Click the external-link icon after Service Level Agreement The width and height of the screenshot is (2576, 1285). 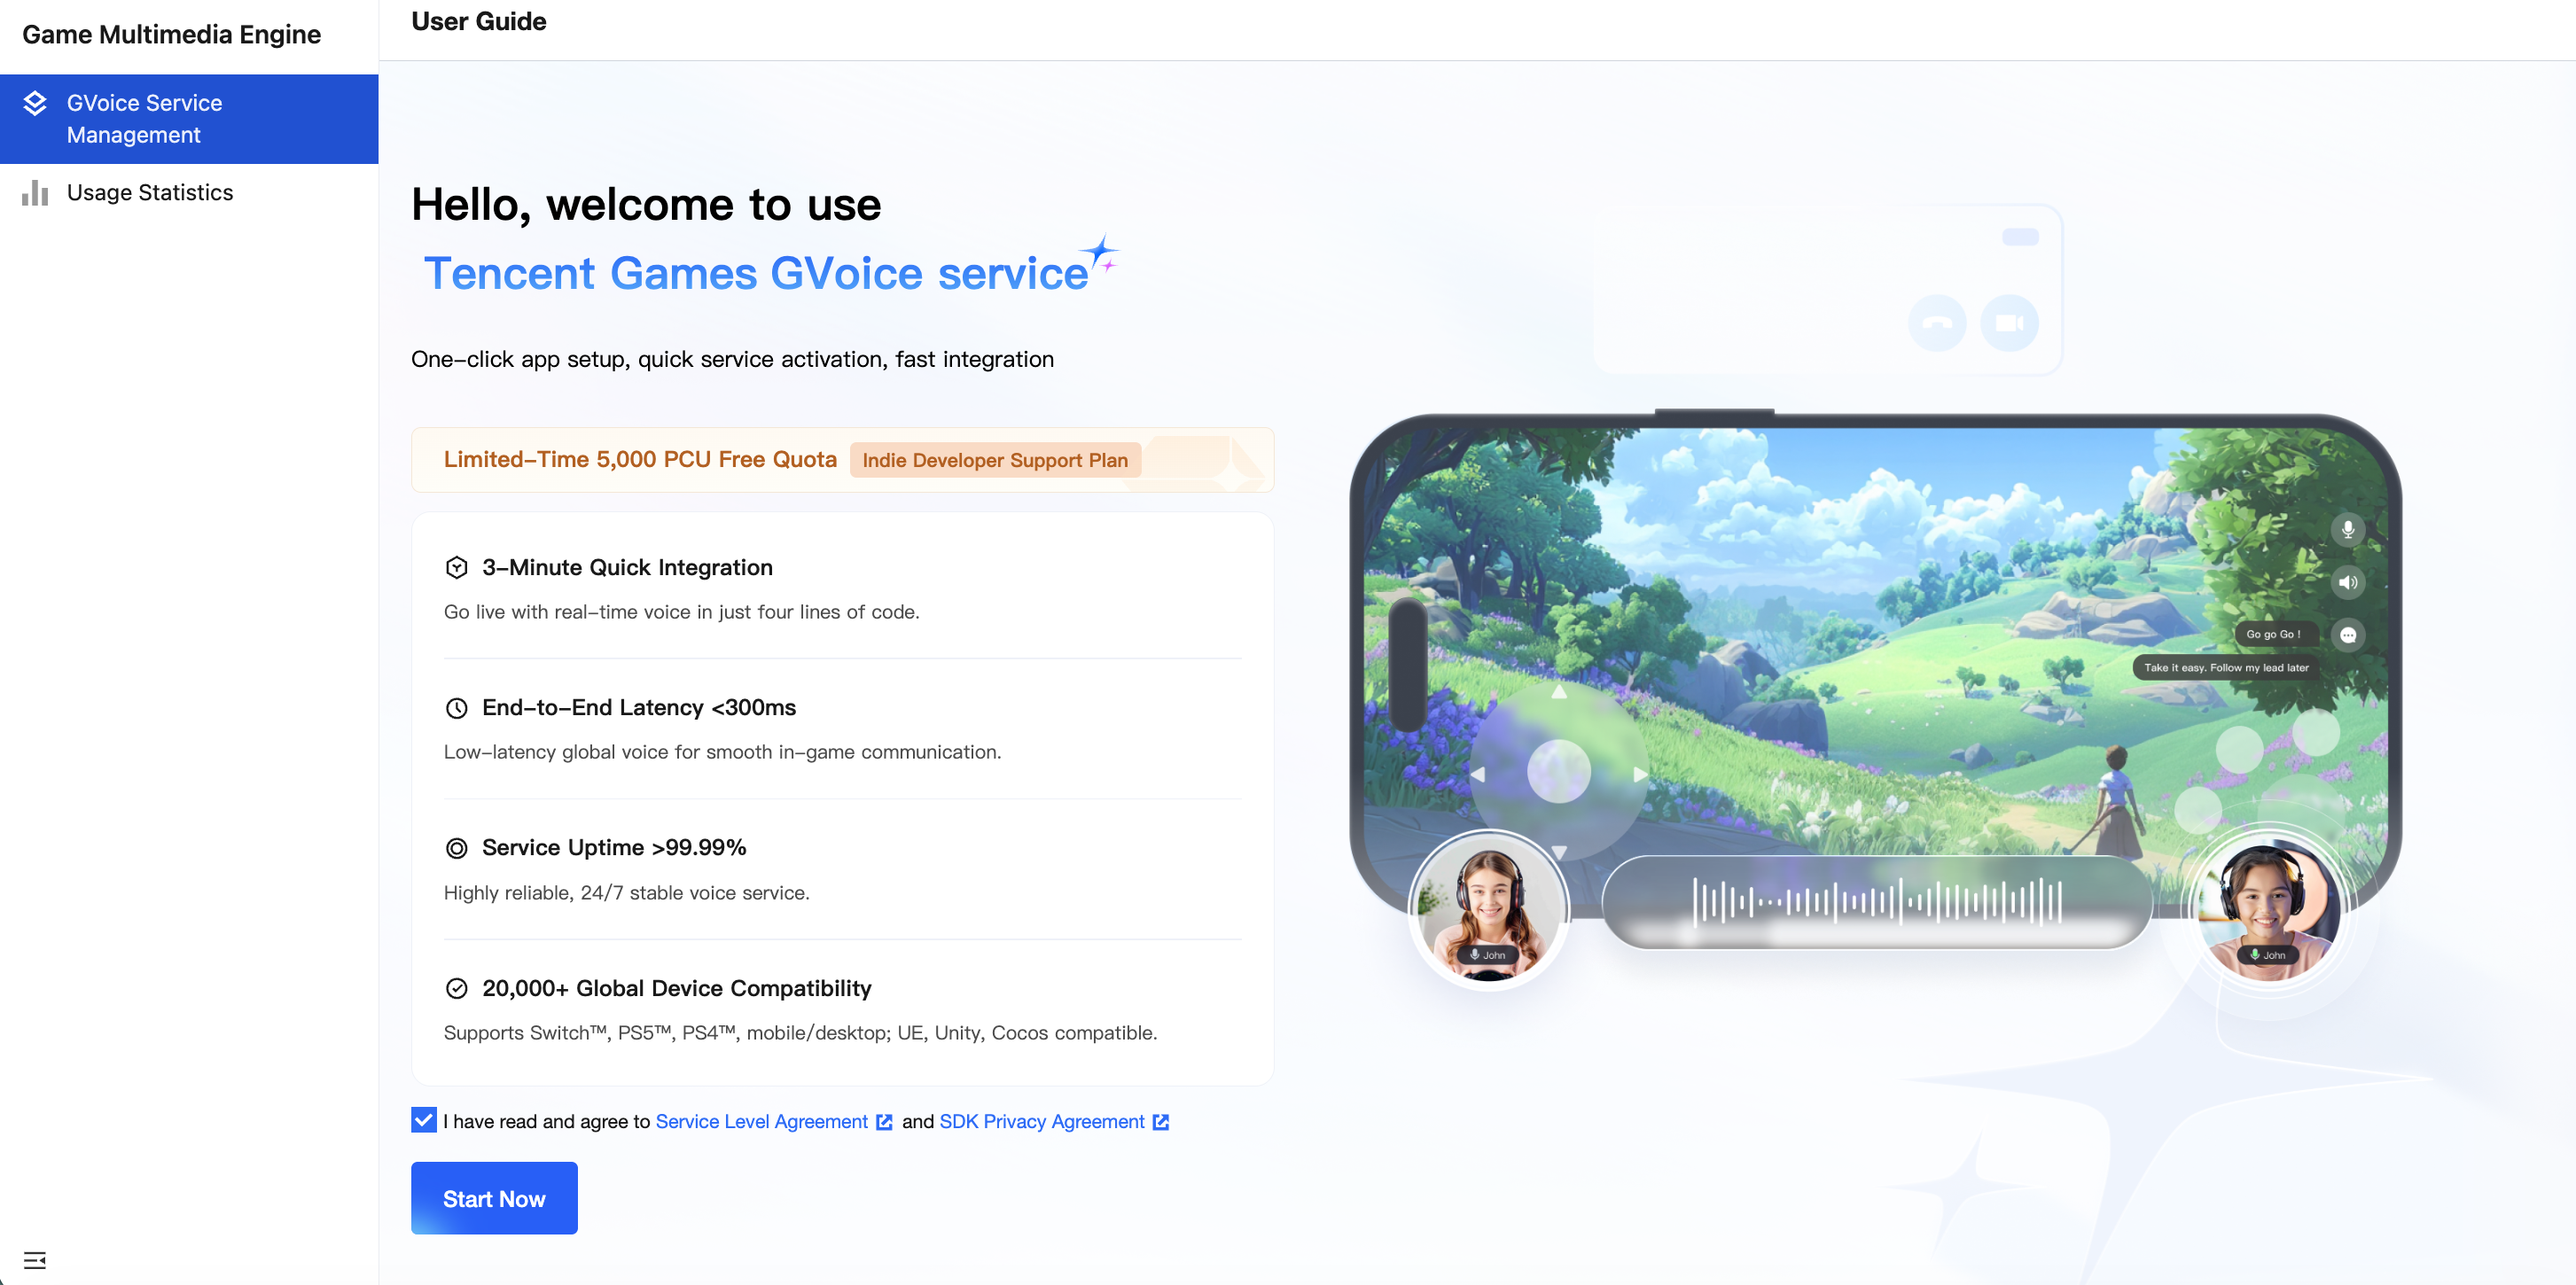pyautogui.click(x=884, y=1122)
